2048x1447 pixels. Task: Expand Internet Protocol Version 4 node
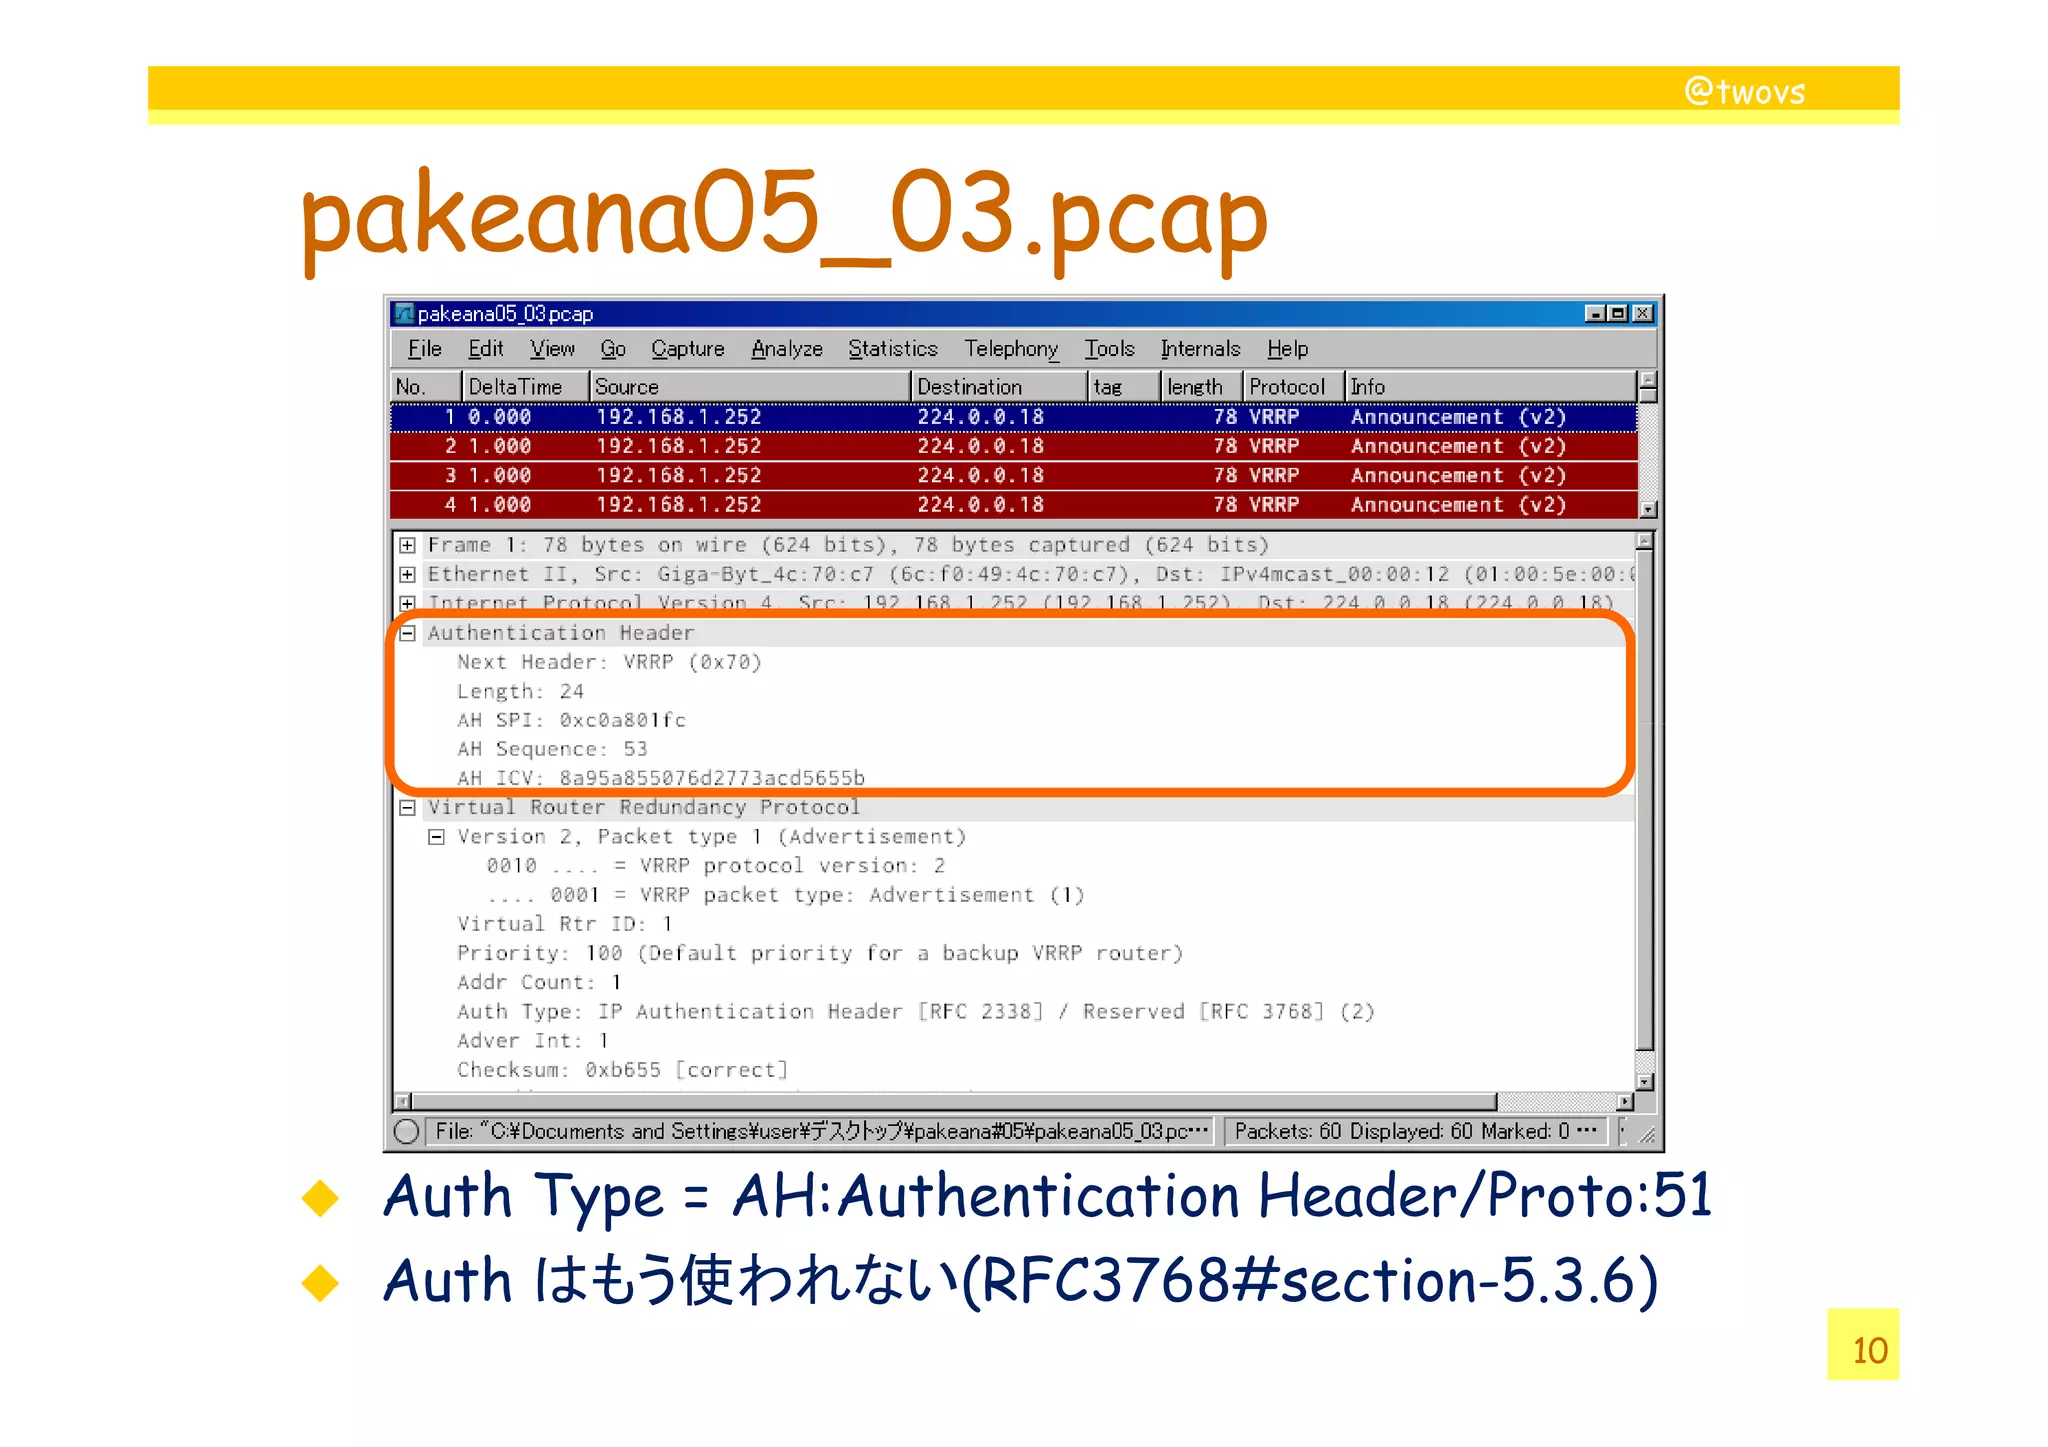pyautogui.click(x=407, y=603)
